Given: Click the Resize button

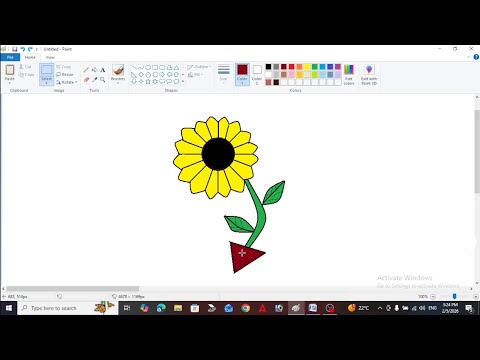Looking at the screenshot, I should [65, 75].
